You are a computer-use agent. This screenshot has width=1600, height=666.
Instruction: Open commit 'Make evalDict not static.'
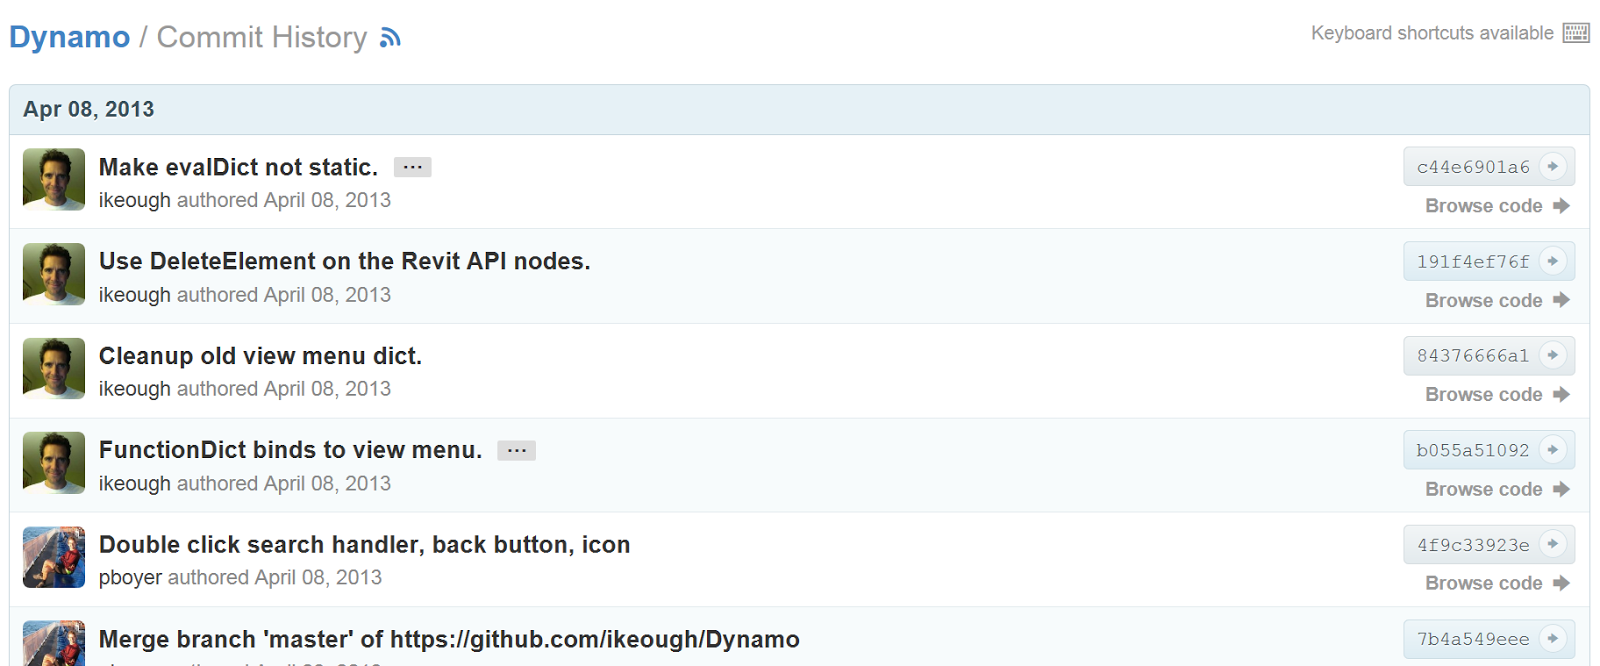[x=238, y=167]
